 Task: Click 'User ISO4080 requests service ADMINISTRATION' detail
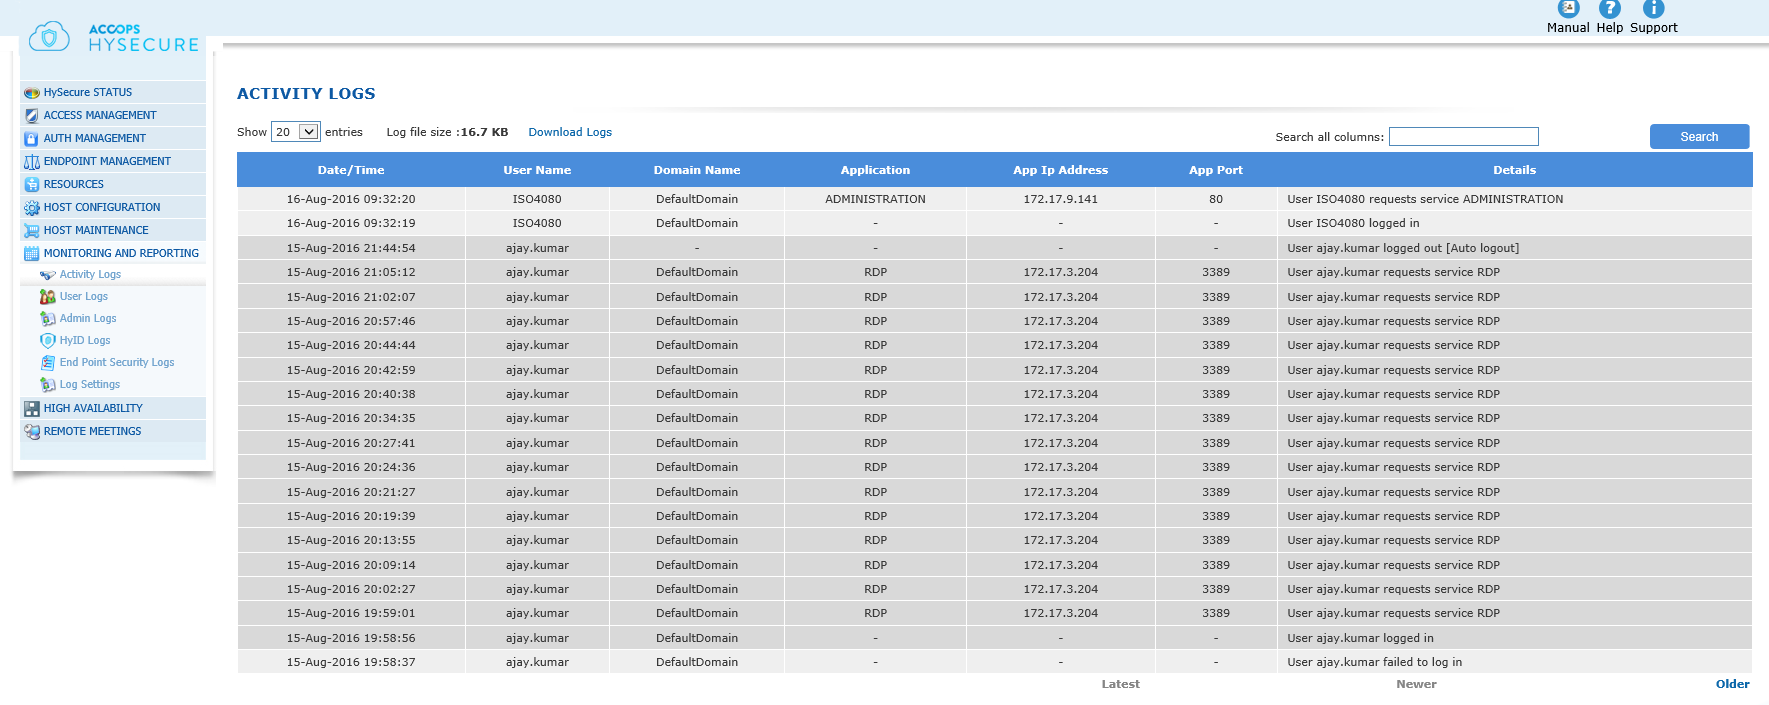point(1425,199)
